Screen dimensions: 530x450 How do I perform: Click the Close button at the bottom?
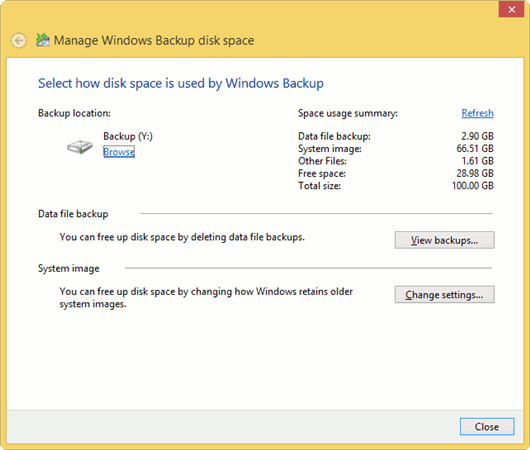click(x=487, y=427)
